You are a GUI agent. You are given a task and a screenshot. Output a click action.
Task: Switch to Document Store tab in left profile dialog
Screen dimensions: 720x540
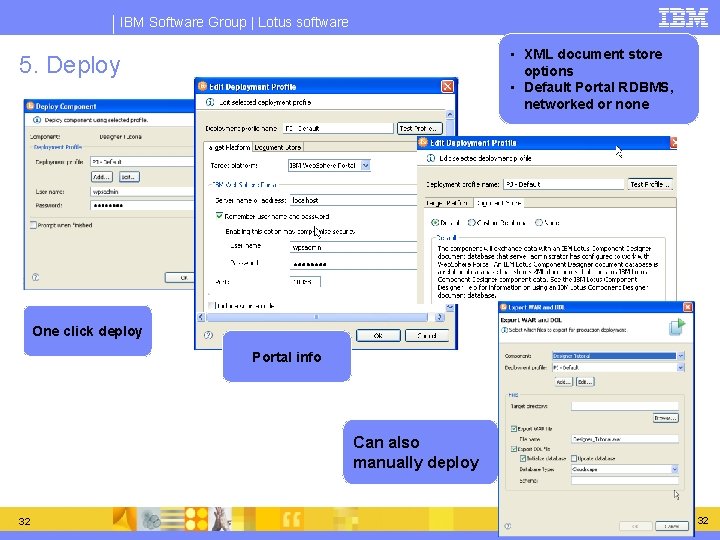click(278, 147)
